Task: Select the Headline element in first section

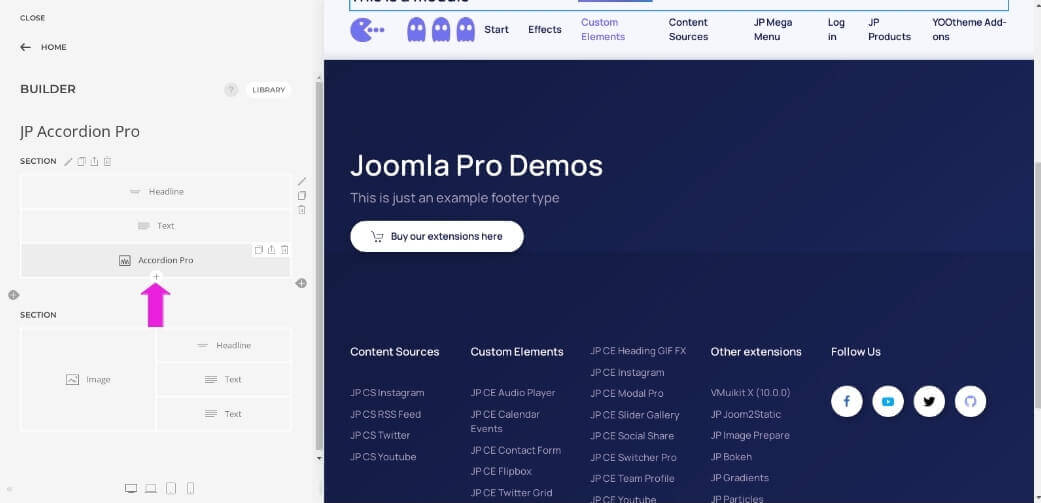Action: click(155, 192)
